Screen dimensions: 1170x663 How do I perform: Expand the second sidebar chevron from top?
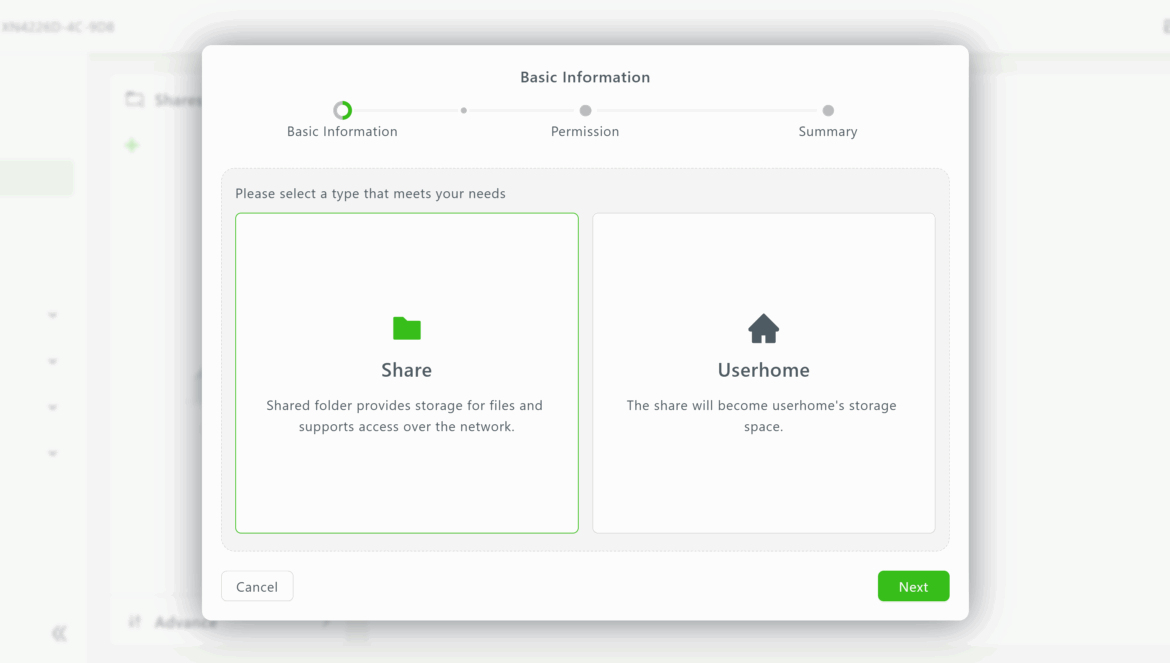pyautogui.click(x=53, y=361)
